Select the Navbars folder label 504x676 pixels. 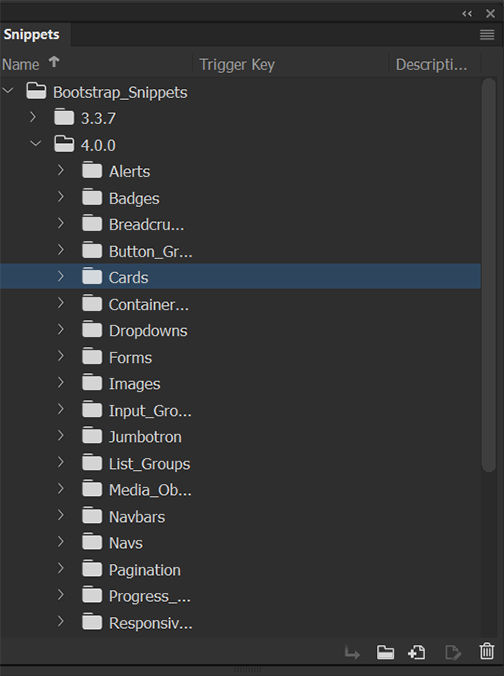pyautogui.click(x=137, y=517)
